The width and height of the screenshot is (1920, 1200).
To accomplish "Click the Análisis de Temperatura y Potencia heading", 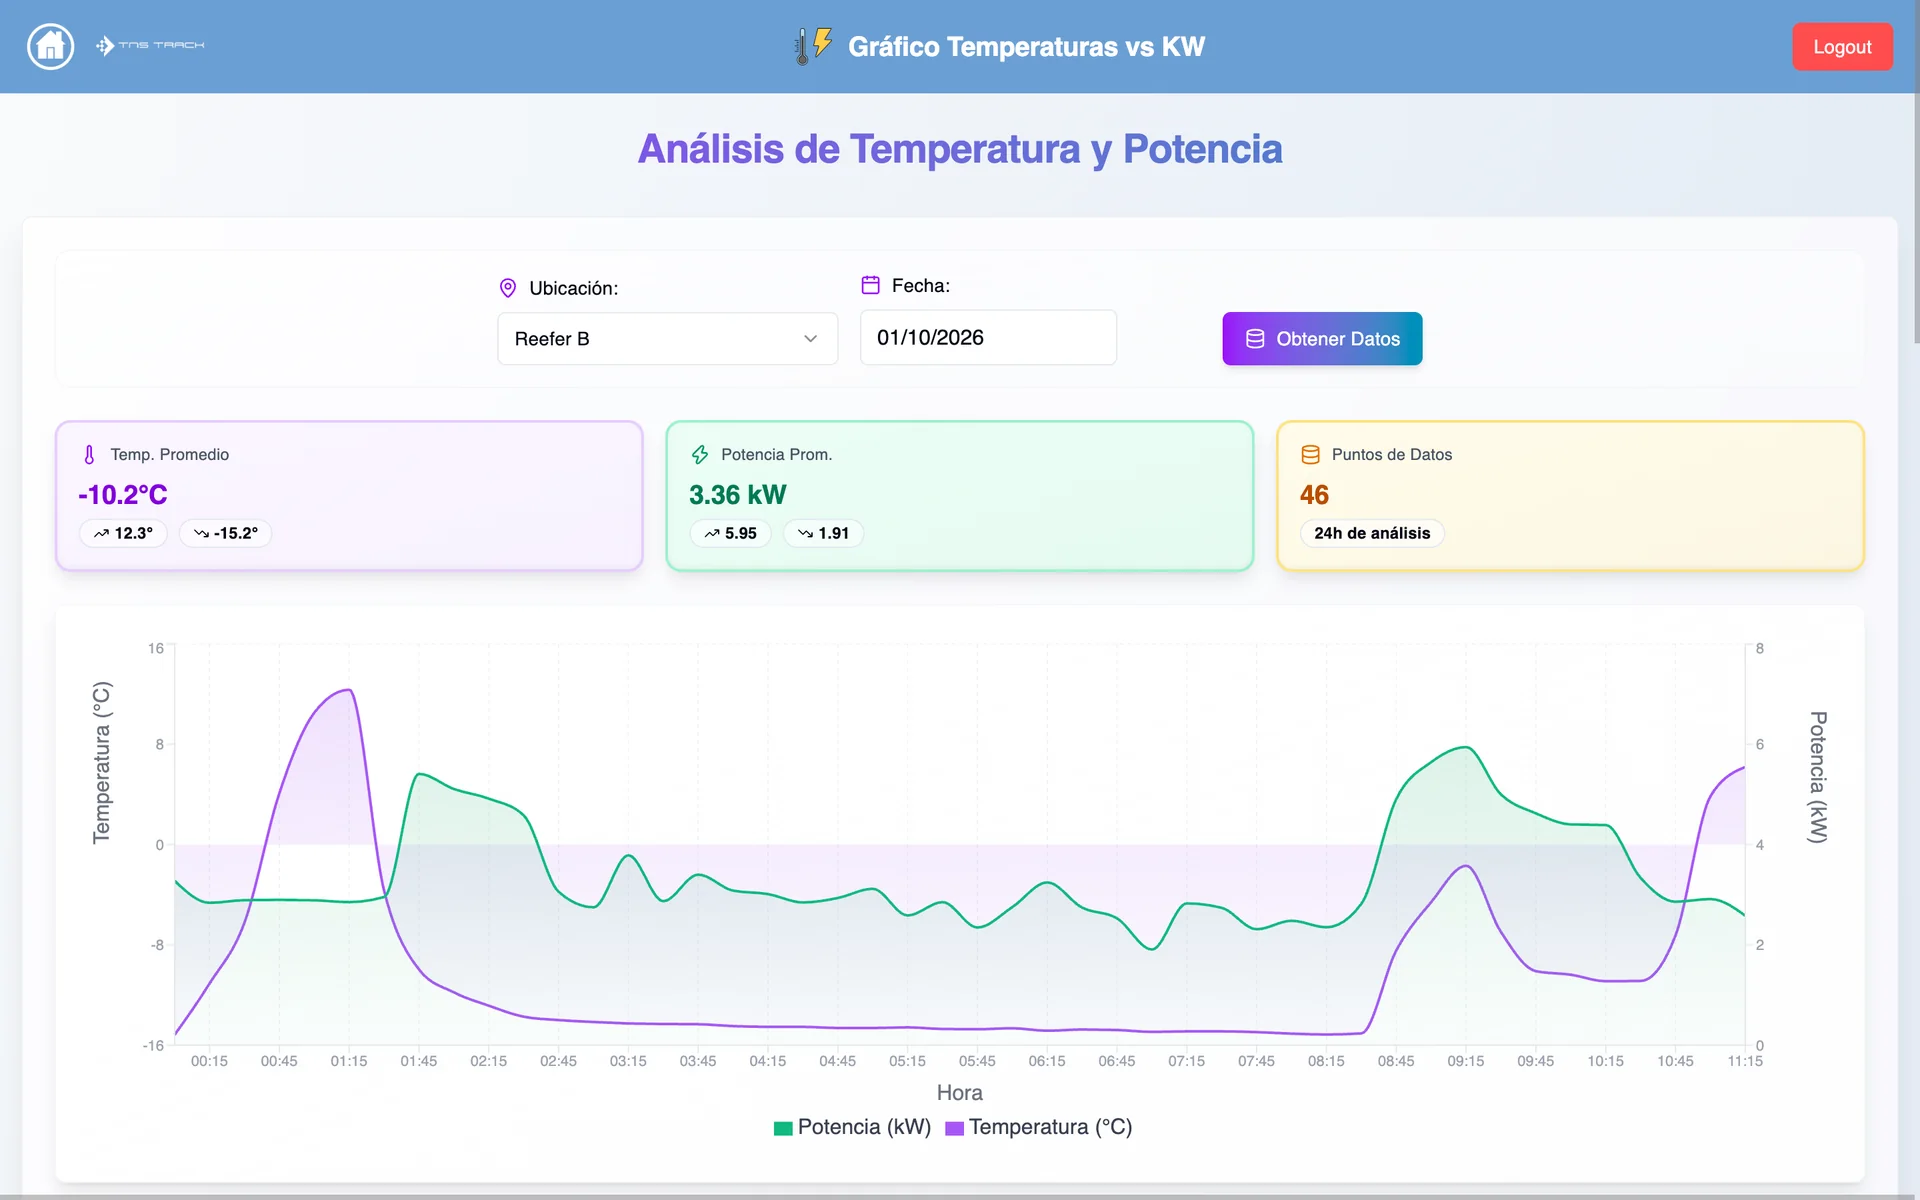I will pos(960,149).
